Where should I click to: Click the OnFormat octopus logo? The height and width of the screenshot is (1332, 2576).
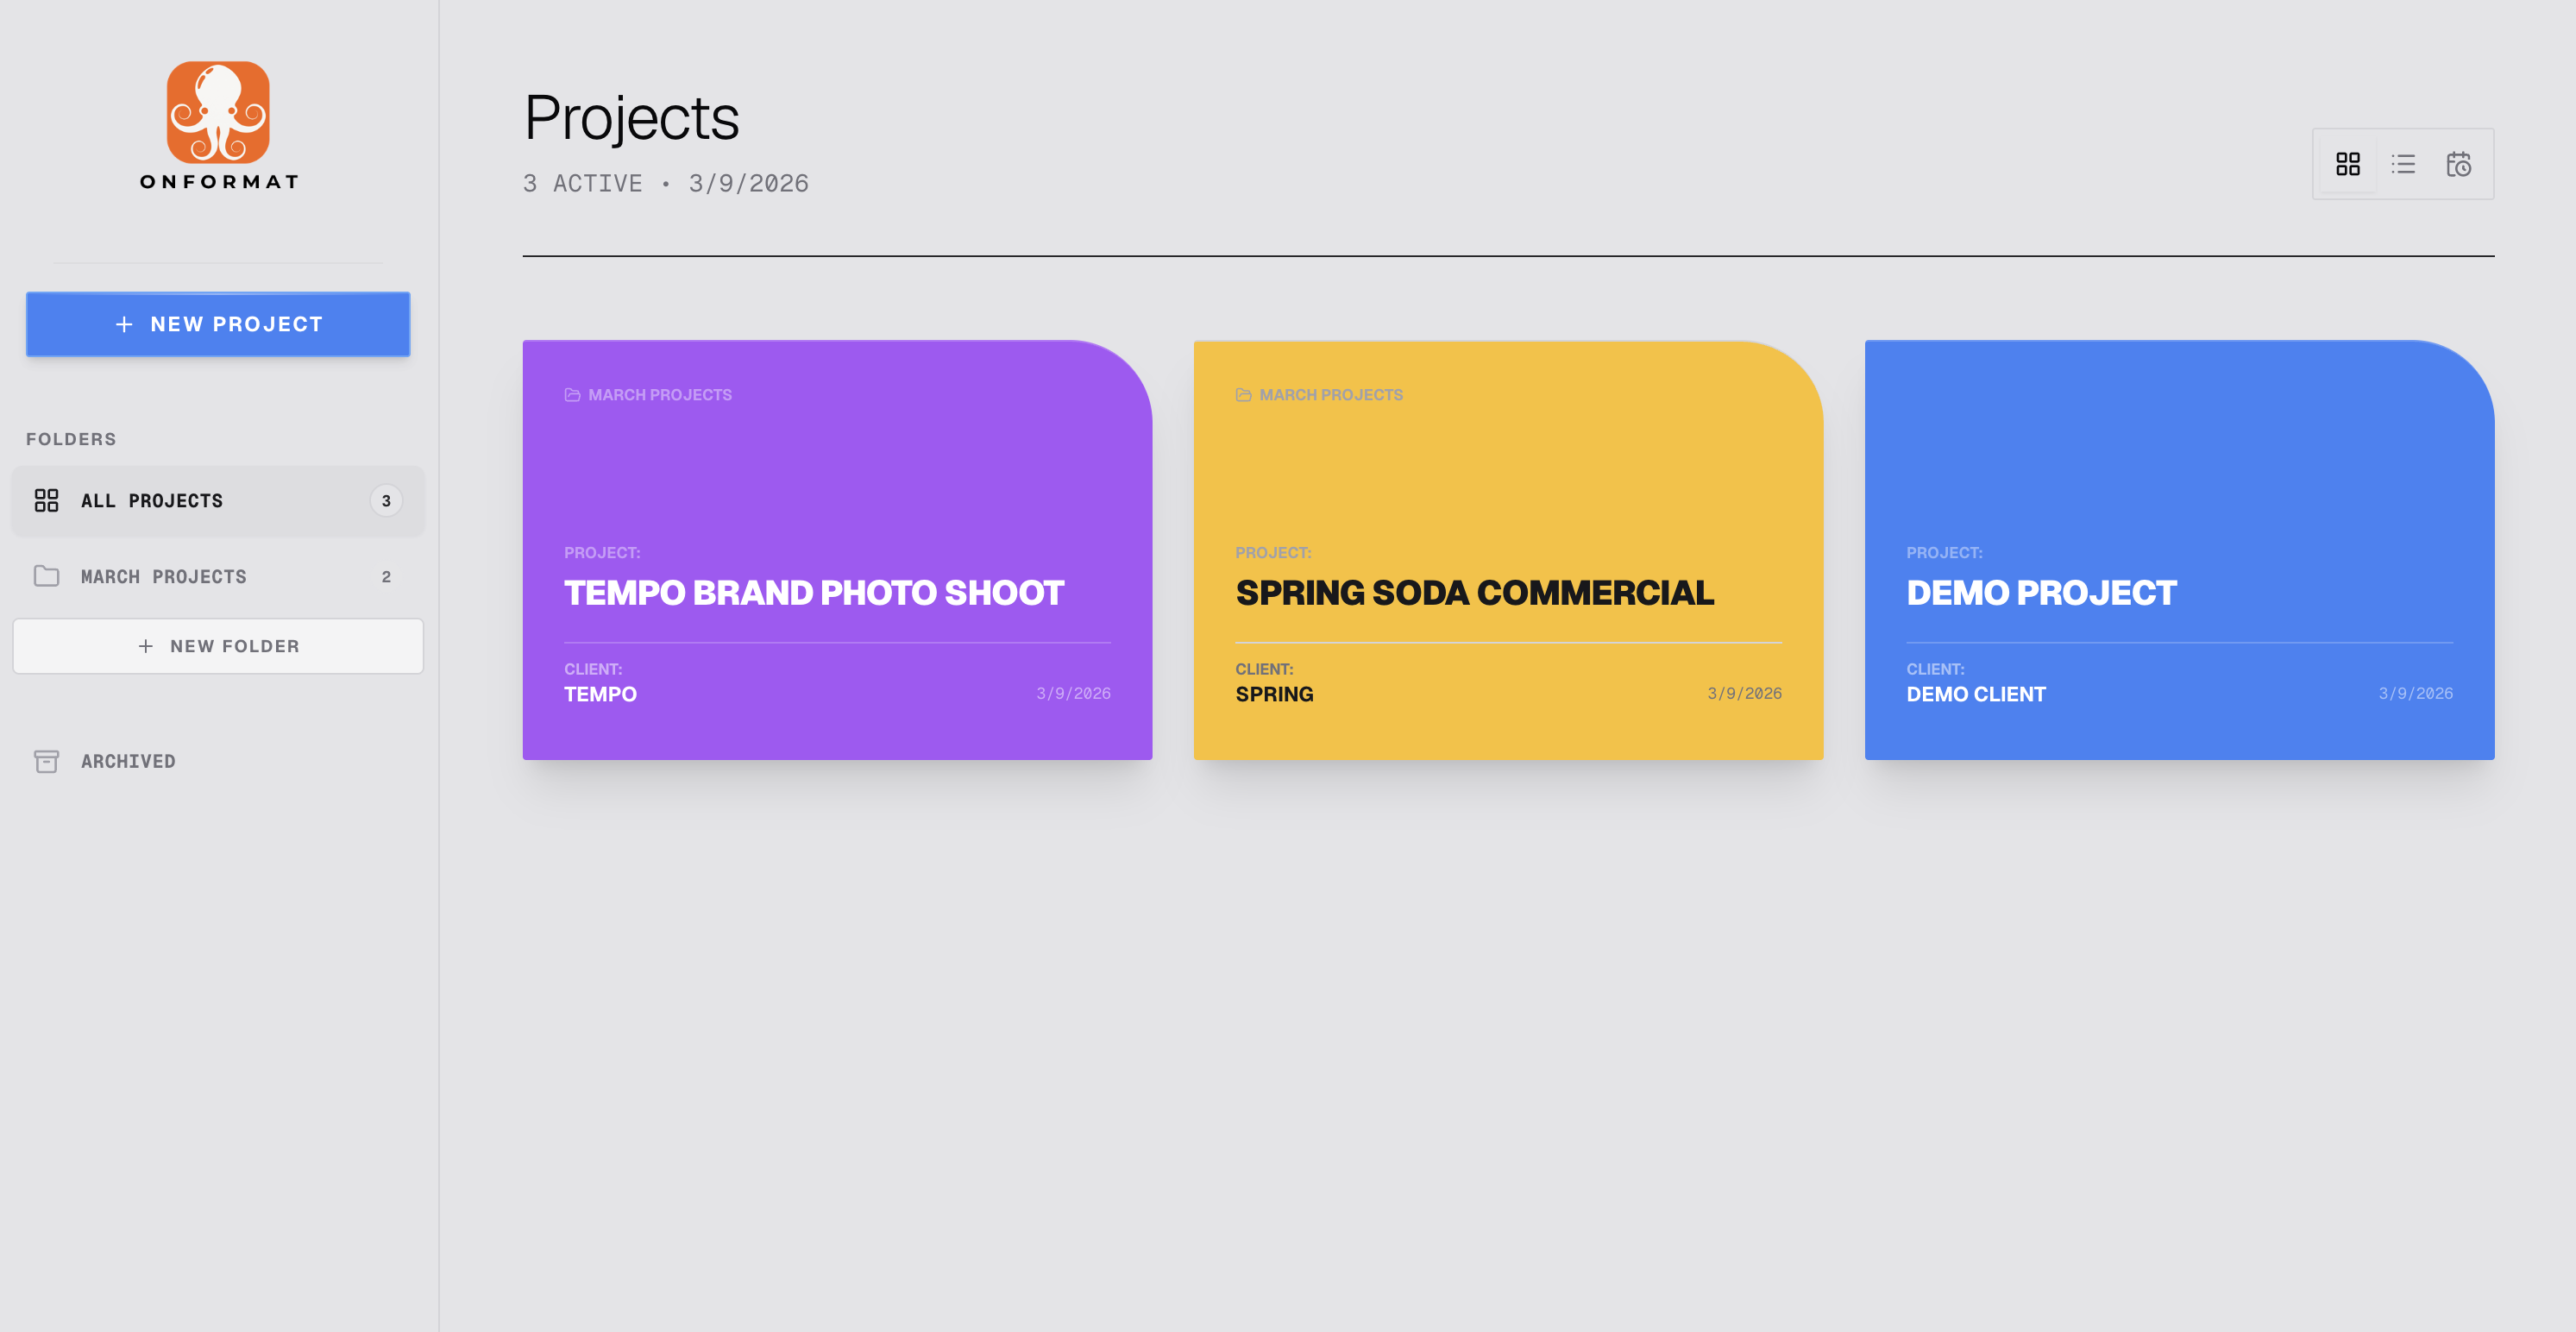pyautogui.click(x=218, y=113)
